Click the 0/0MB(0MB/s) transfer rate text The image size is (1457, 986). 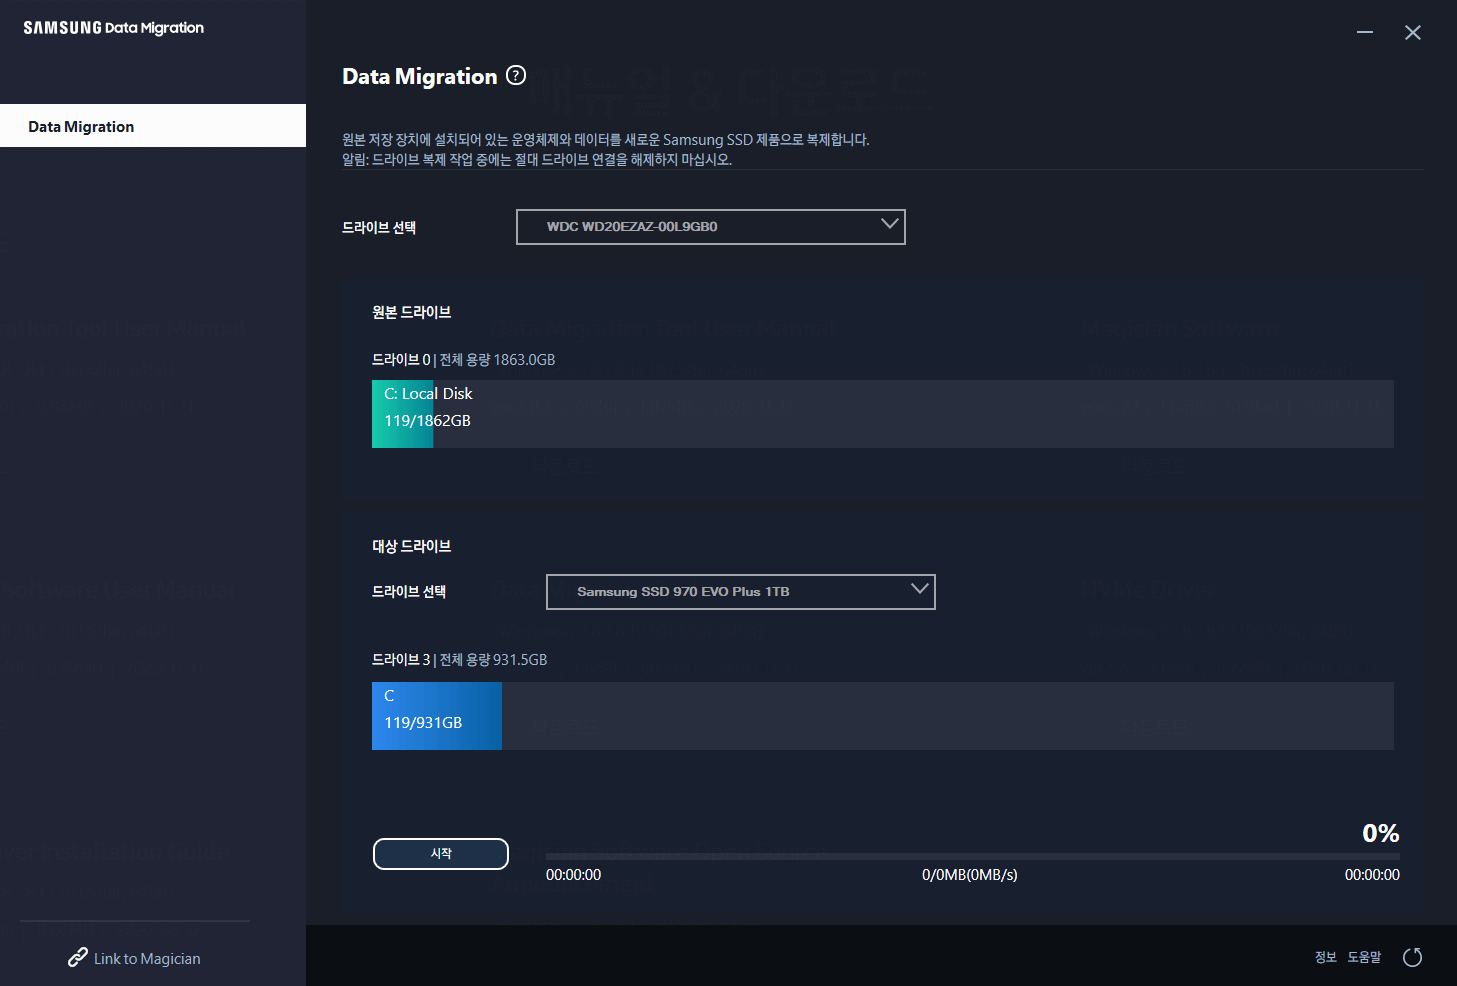[x=970, y=875]
